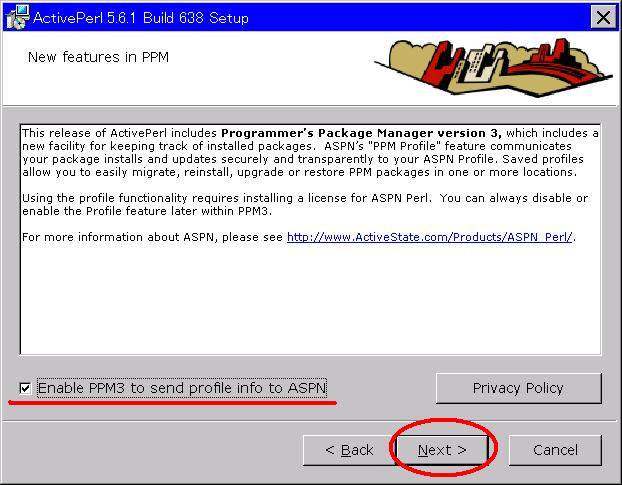Screen dimensions: 622x485
Task: Click the ActiveState city banner image
Action: (493, 67)
